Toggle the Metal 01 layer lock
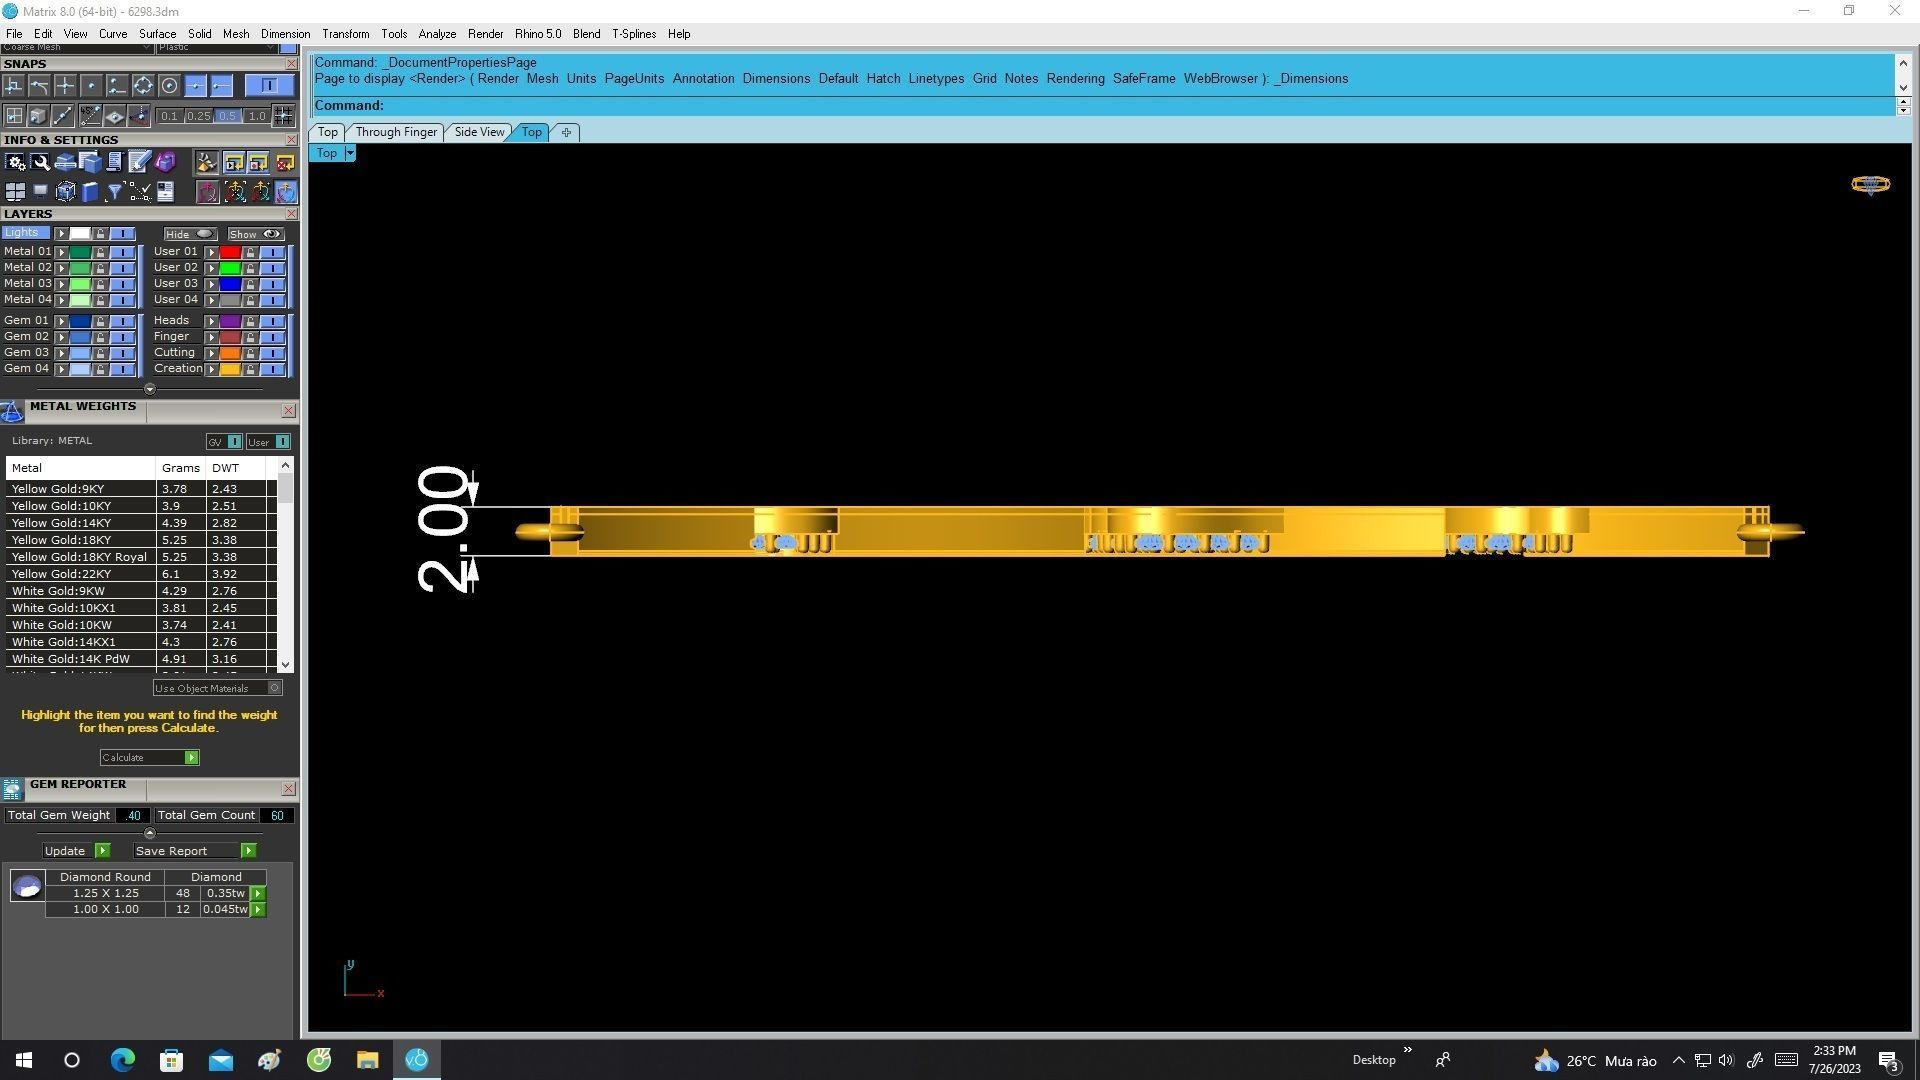The image size is (1920, 1080). (x=100, y=252)
